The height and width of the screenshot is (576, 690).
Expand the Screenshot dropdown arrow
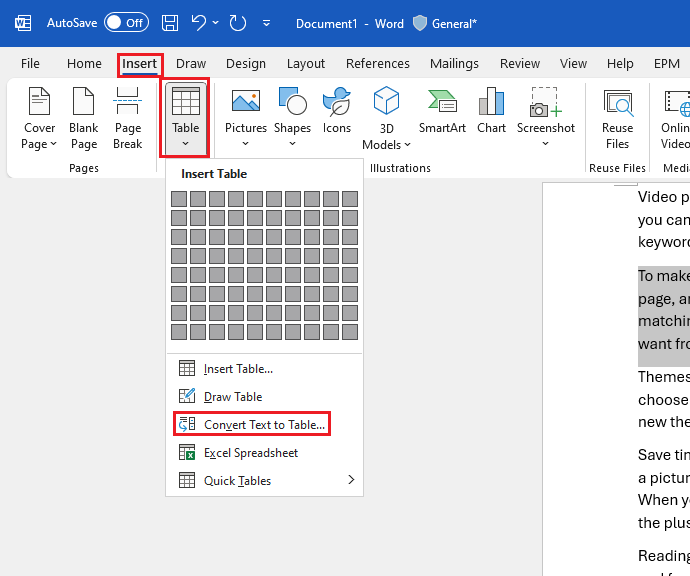(546, 143)
